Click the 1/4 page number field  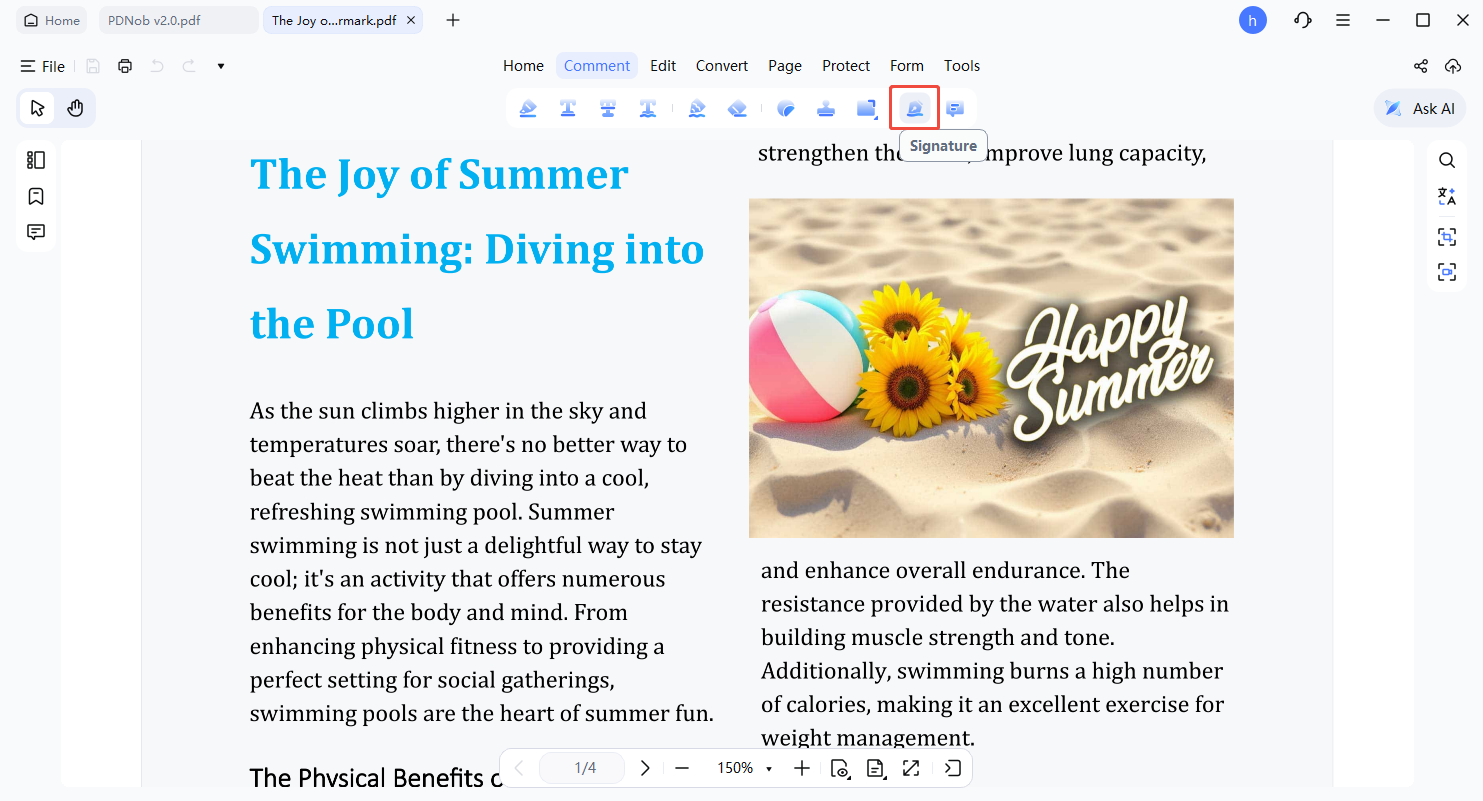pos(585,768)
